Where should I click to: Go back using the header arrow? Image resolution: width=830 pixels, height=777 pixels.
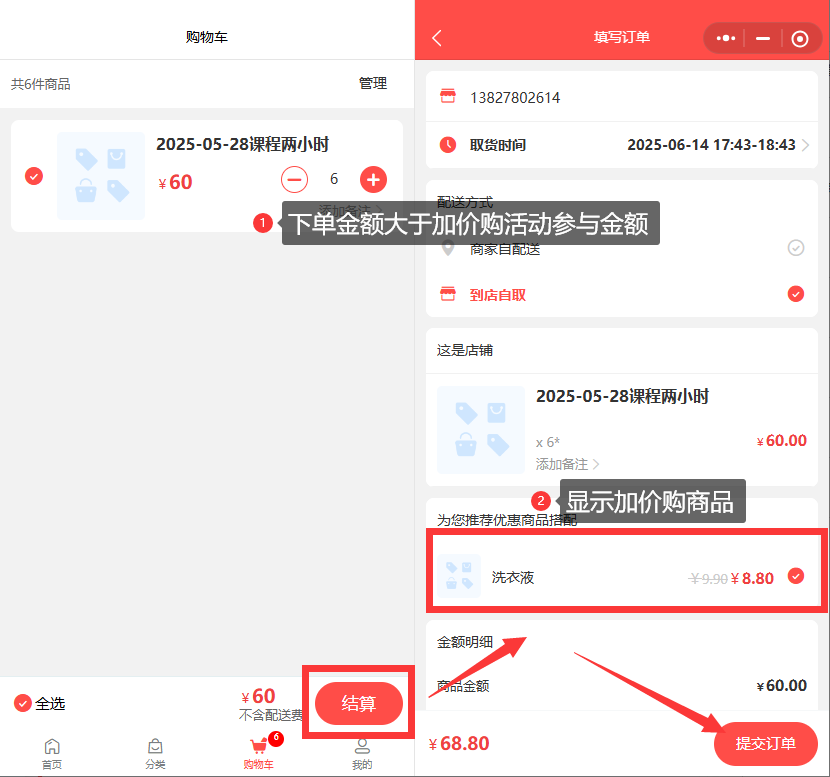437,38
